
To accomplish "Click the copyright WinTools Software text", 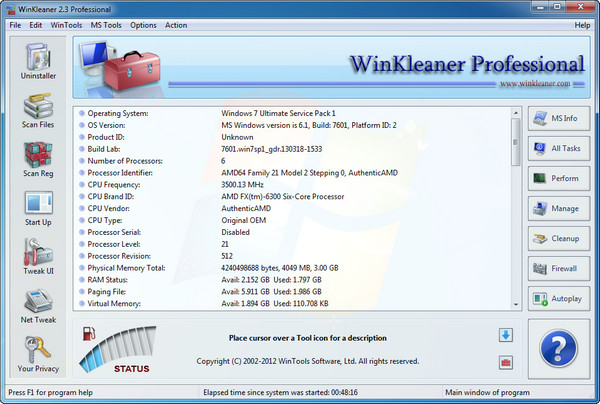I will (x=308, y=361).
